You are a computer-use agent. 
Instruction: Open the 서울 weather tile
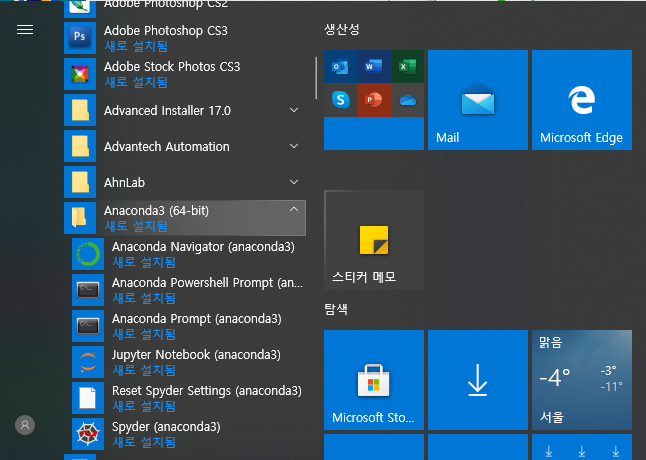click(x=582, y=380)
